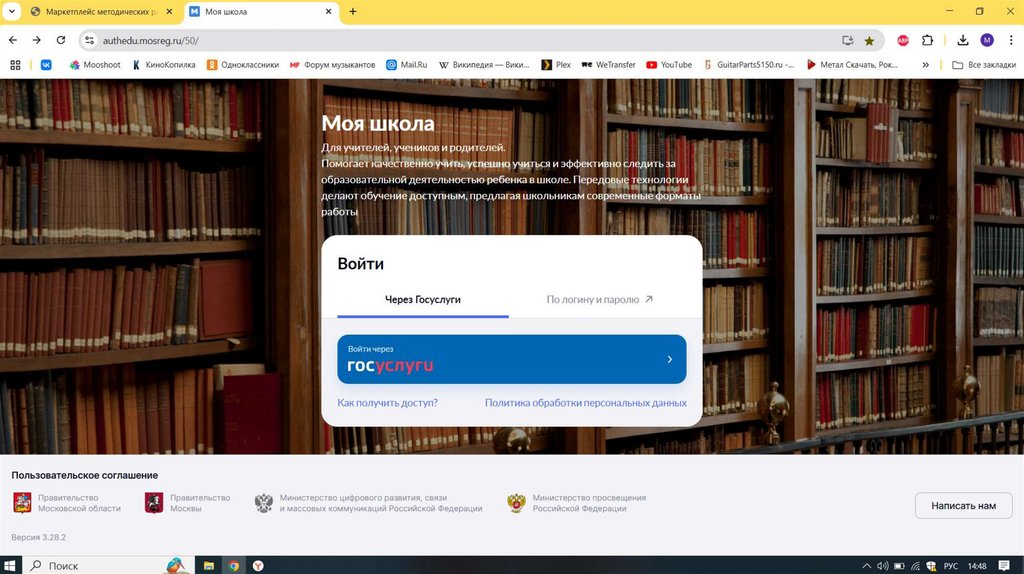The height and width of the screenshot is (574, 1024).
Task: Open the Как получить доступ? link
Action: (x=387, y=403)
